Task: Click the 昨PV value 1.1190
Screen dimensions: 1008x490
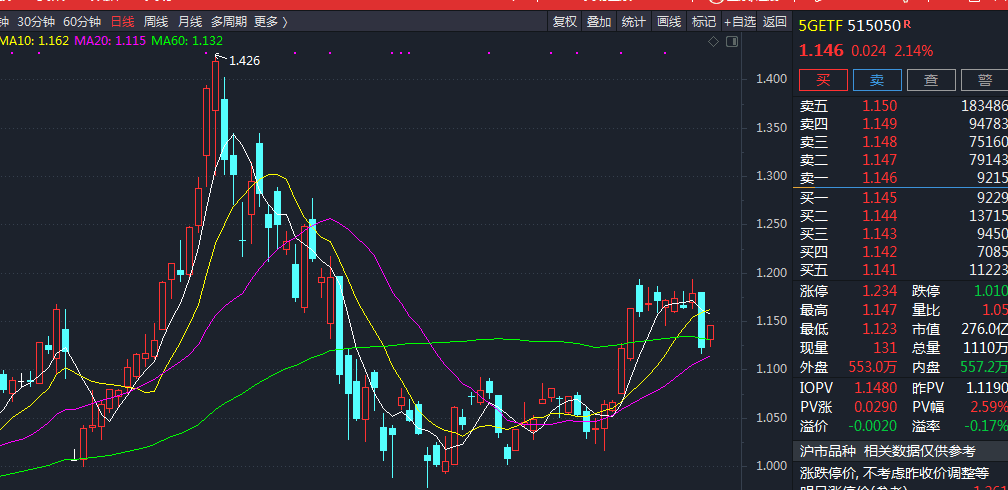Action: pos(987,388)
